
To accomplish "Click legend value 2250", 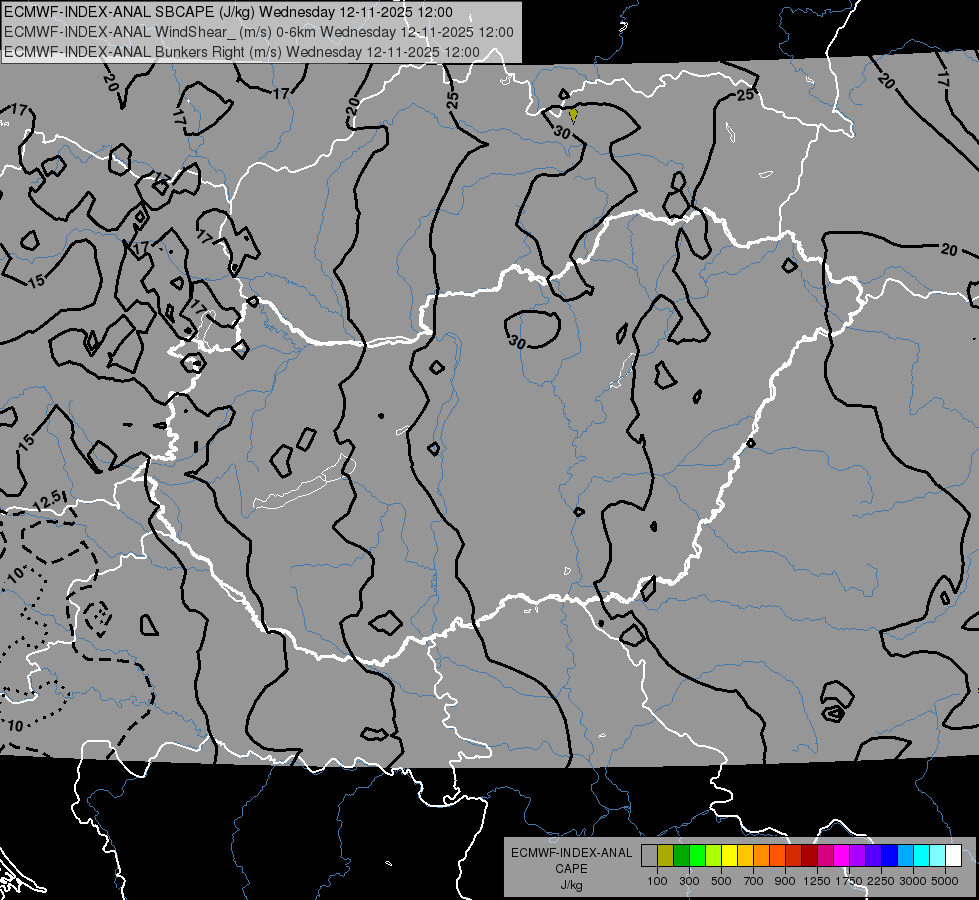I will click(x=881, y=881).
